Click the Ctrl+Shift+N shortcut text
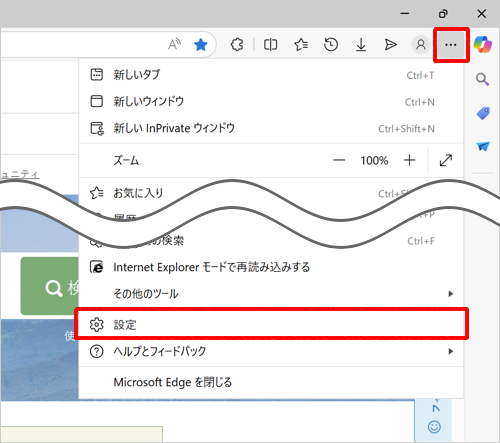This screenshot has width=500, height=443. (x=406, y=129)
